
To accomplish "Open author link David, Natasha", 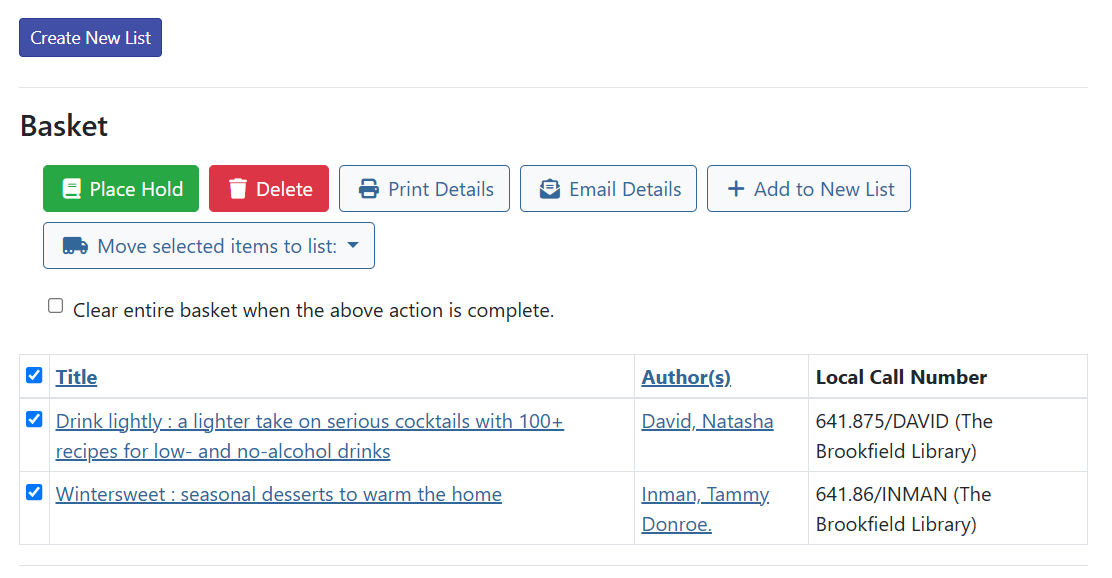I will coord(707,422).
